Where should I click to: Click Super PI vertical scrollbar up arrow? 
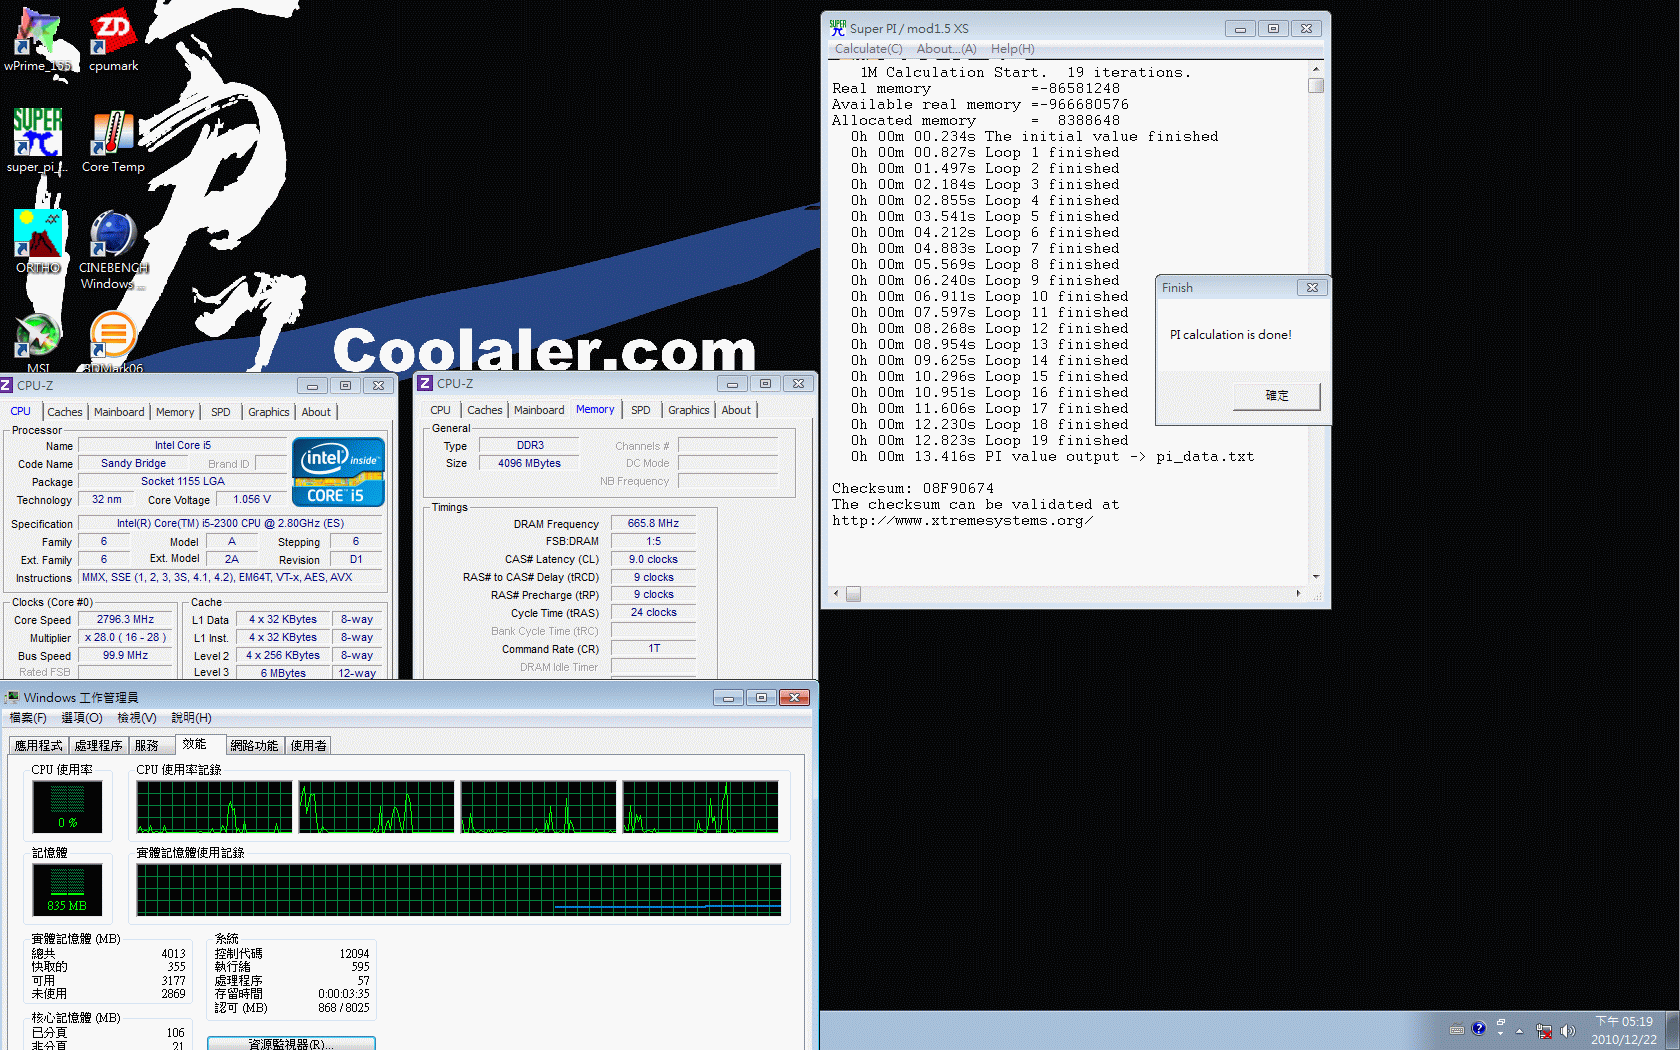pyautogui.click(x=1316, y=69)
